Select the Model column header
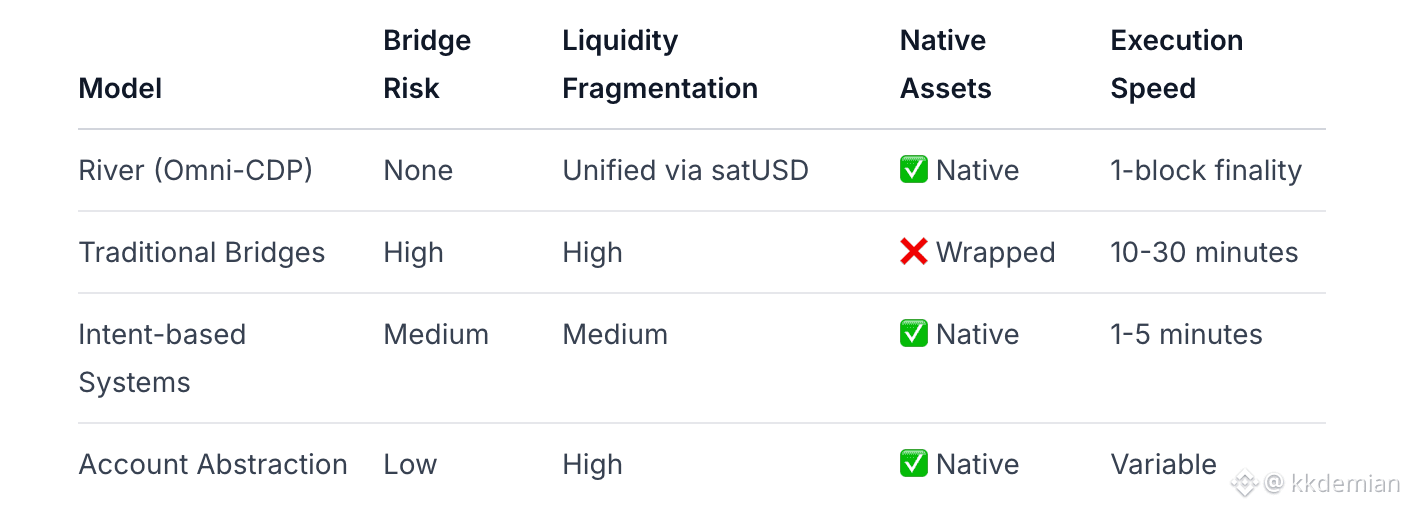1408x508 pixels. point(120,88)
